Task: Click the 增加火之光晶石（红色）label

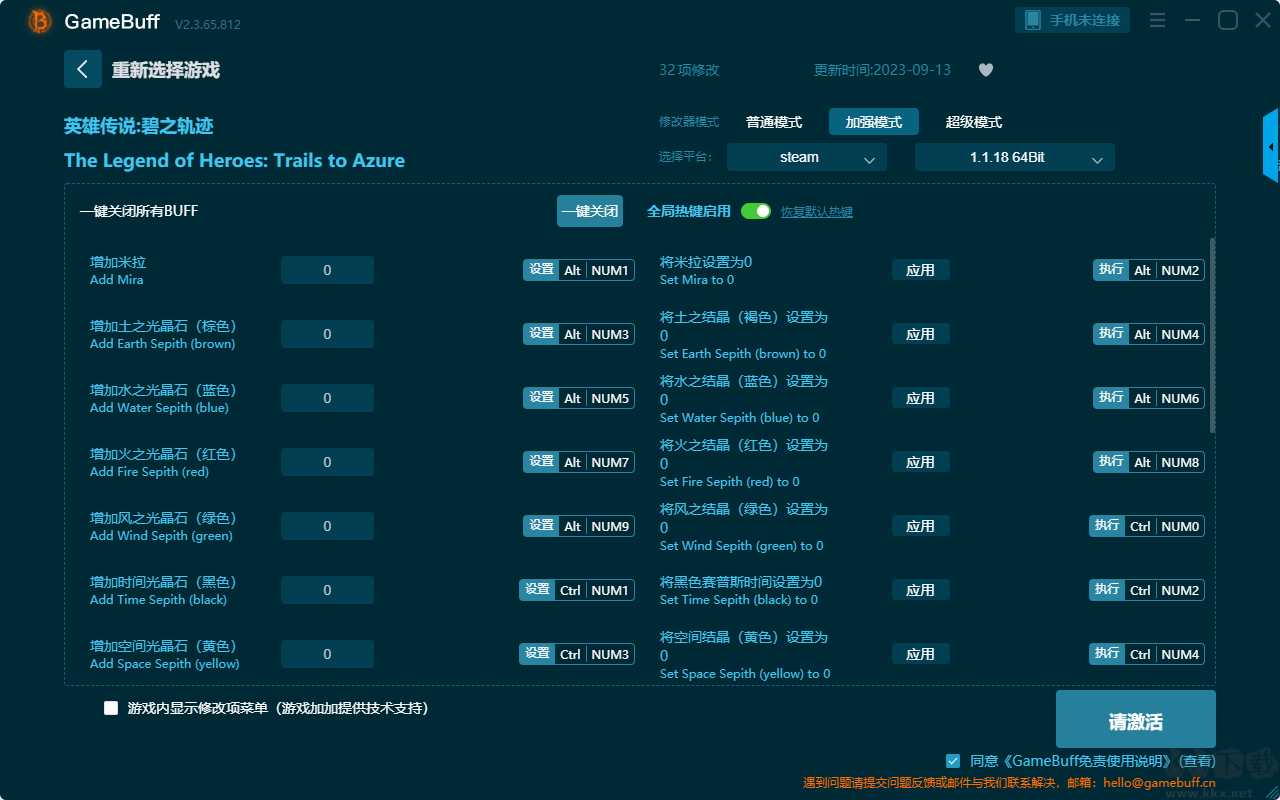Action: (163, 454)
